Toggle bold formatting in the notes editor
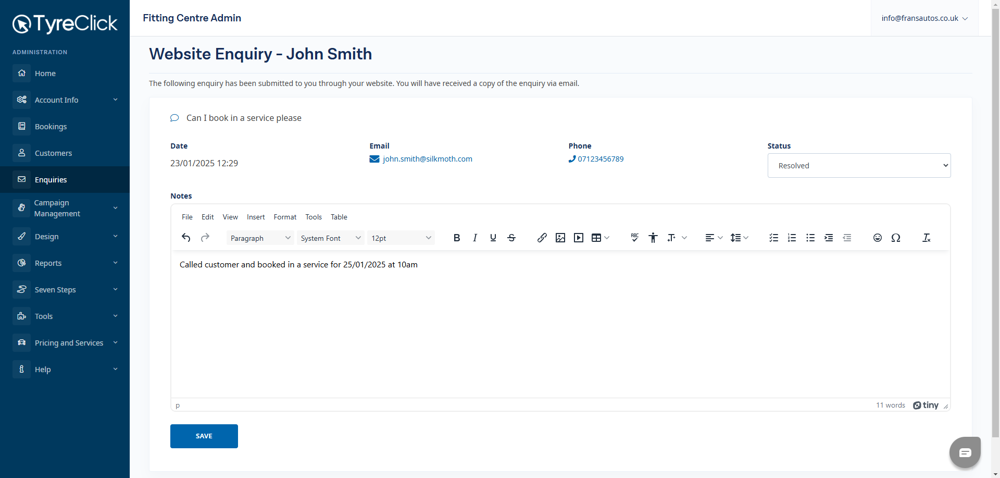 [x=457, y=238]
